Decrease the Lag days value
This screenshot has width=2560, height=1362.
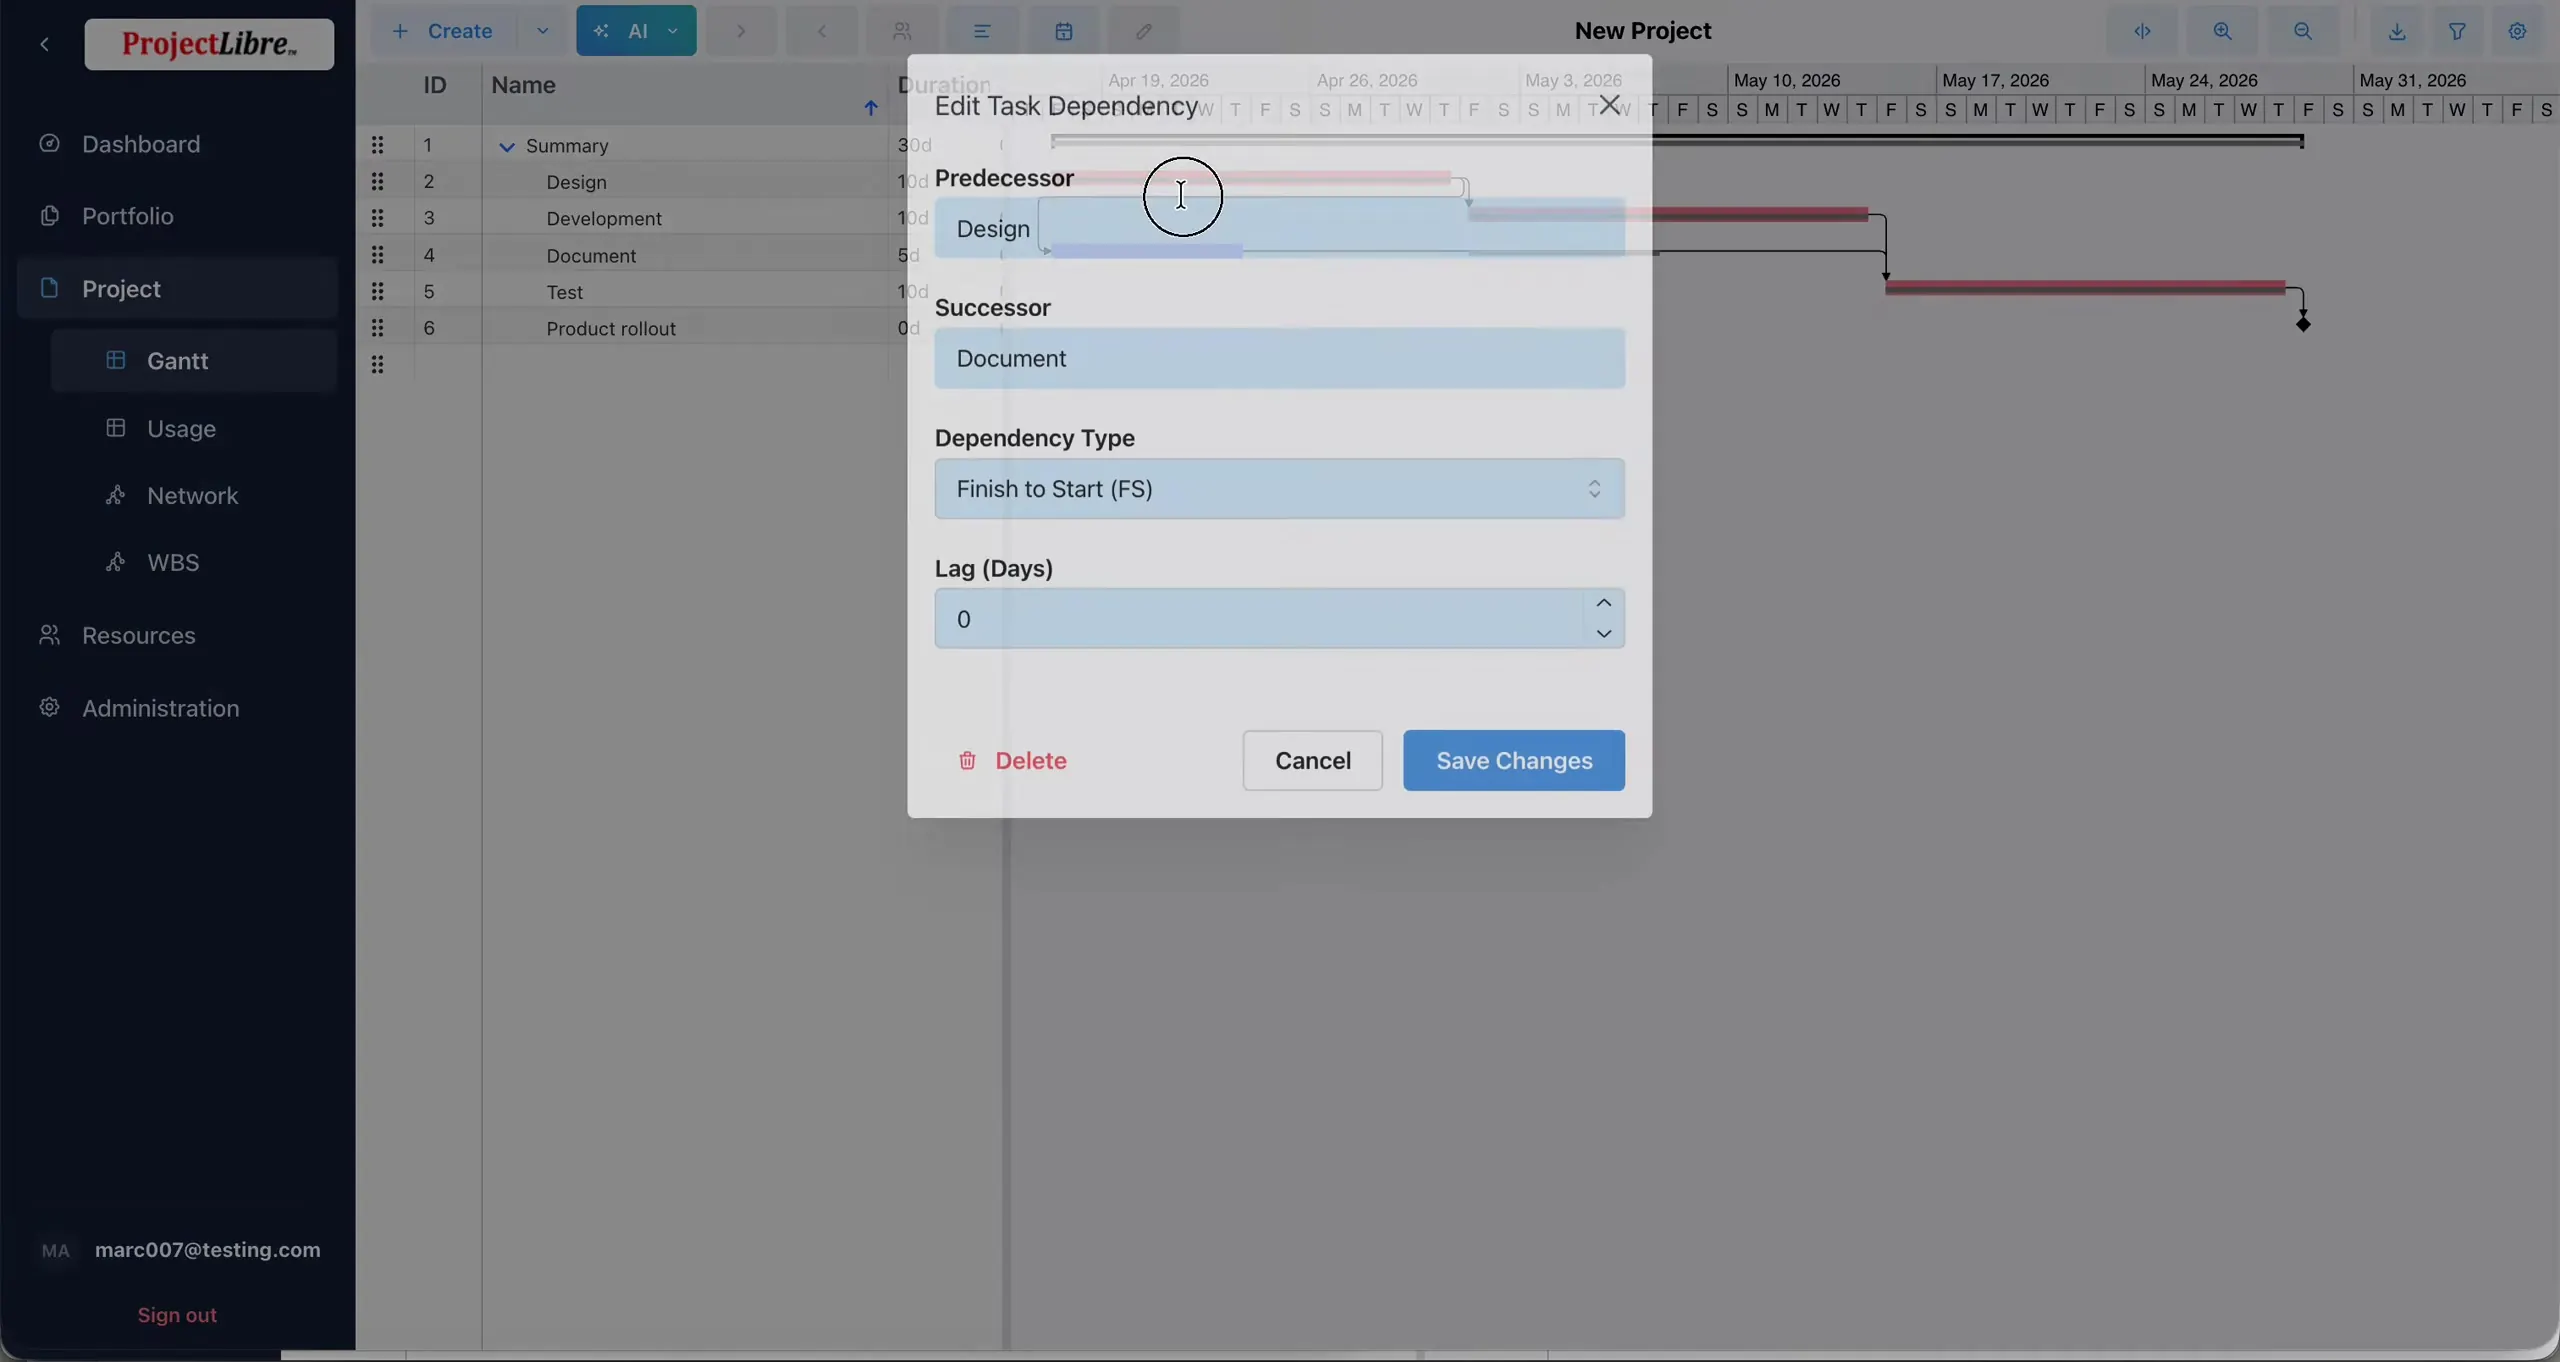tap(1604, 634)
